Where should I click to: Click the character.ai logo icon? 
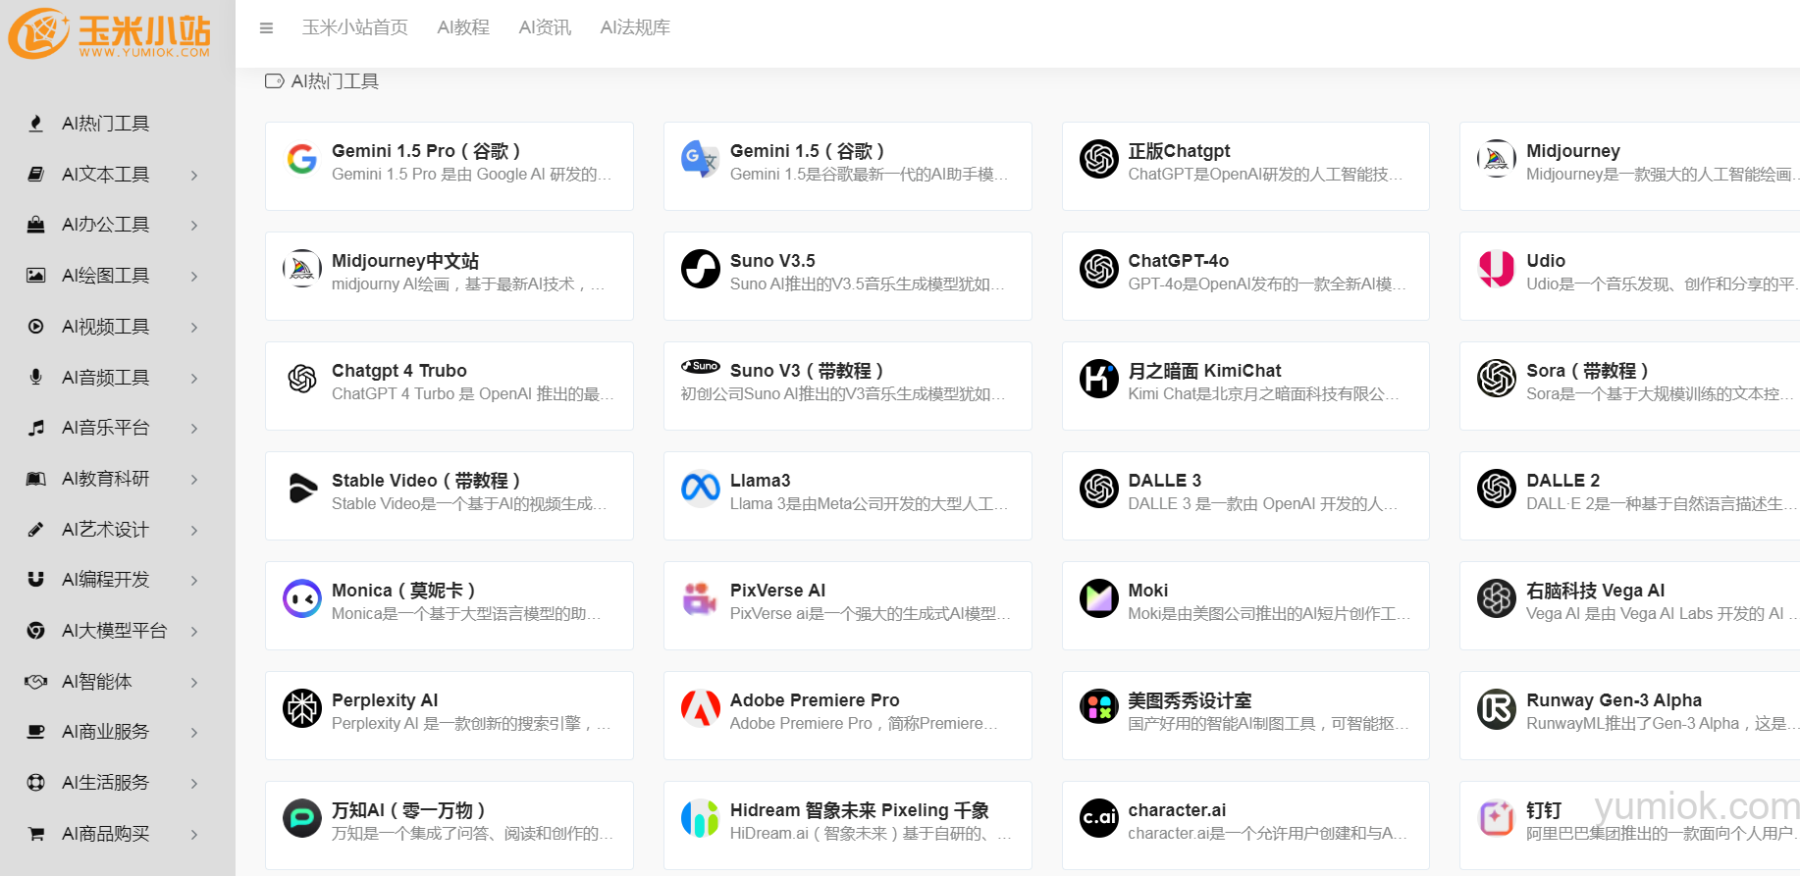tap(1099, 819)
